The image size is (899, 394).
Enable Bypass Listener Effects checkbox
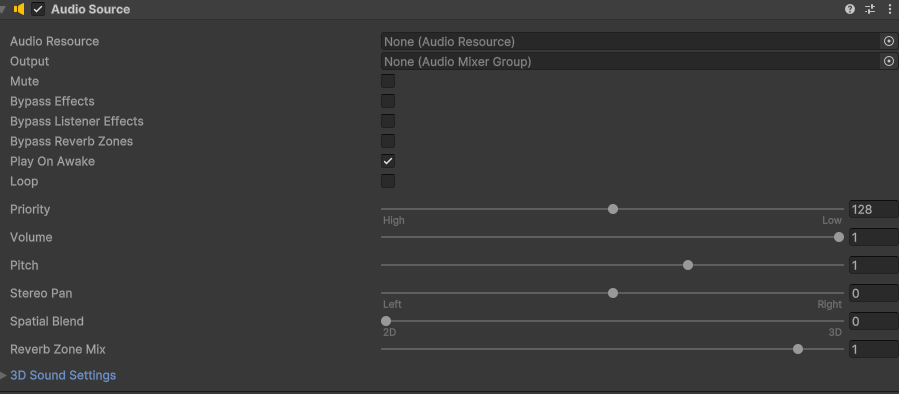point(388,121)
